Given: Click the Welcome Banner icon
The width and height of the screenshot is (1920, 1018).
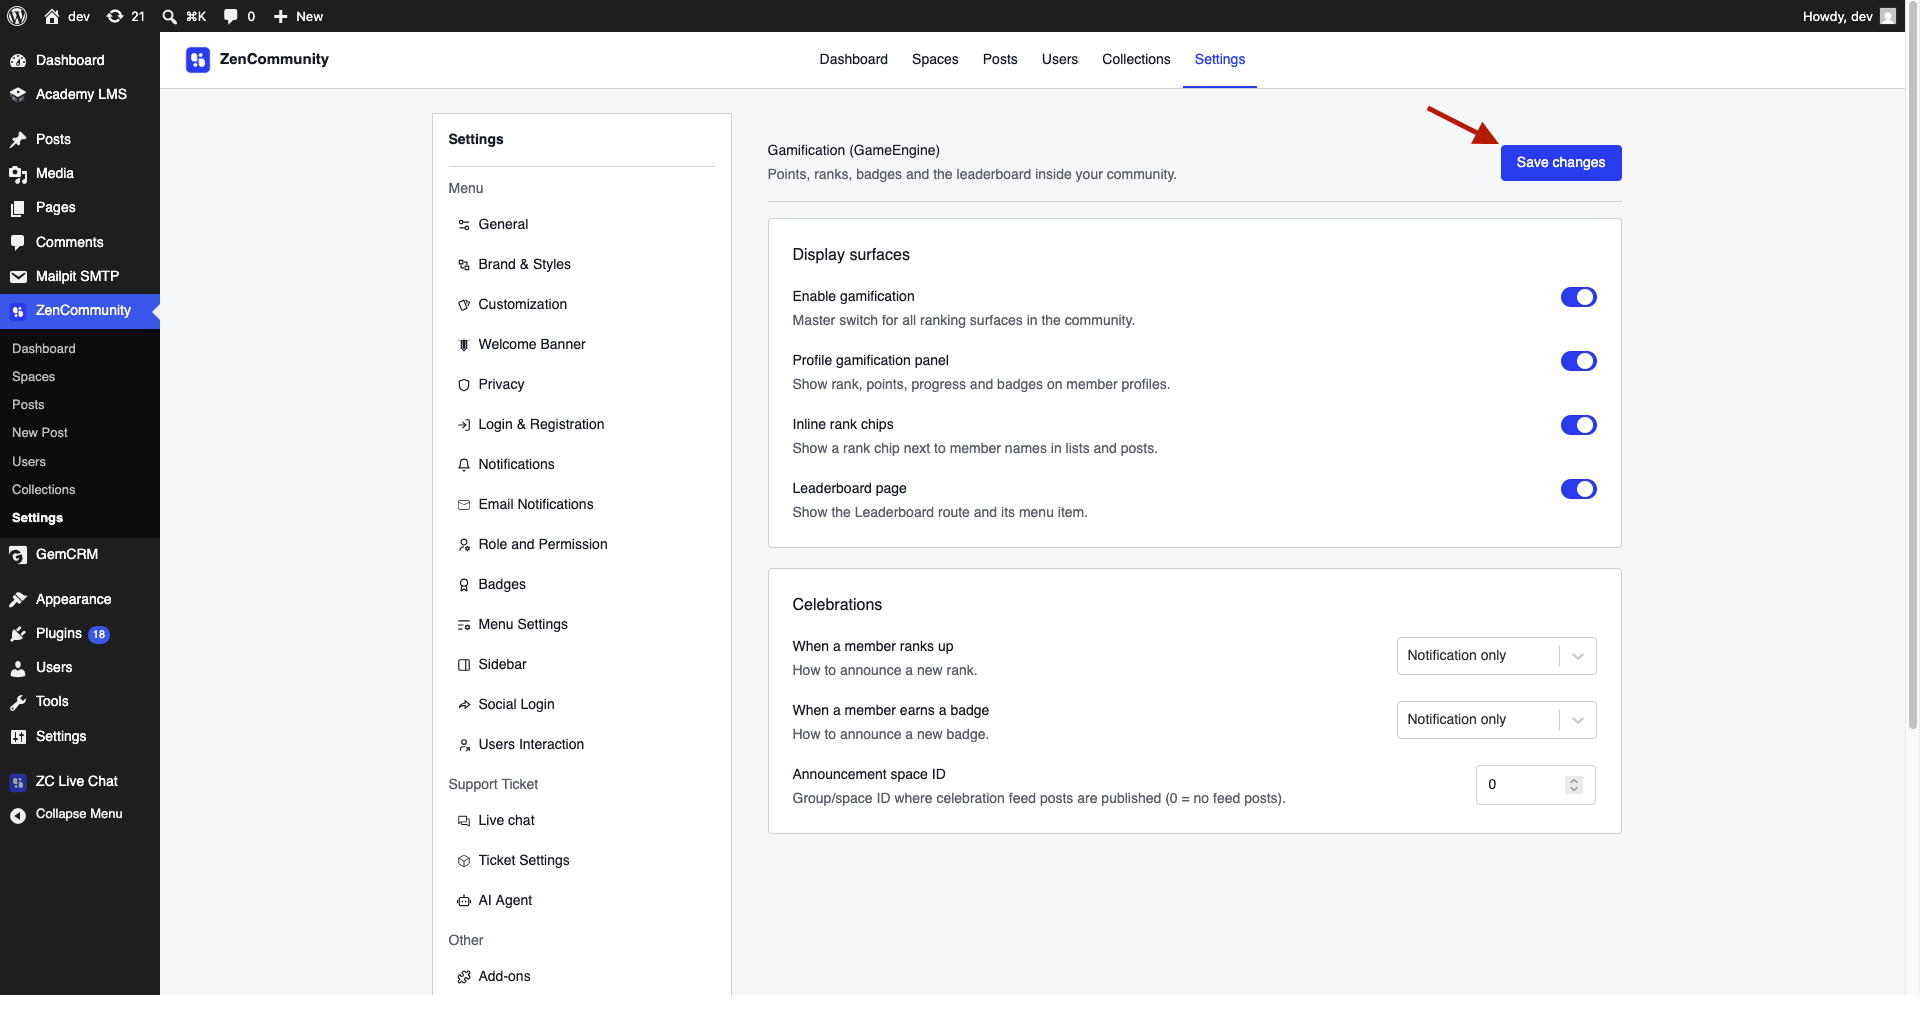Looking at the screenshot, I should (x=464, y=345).
